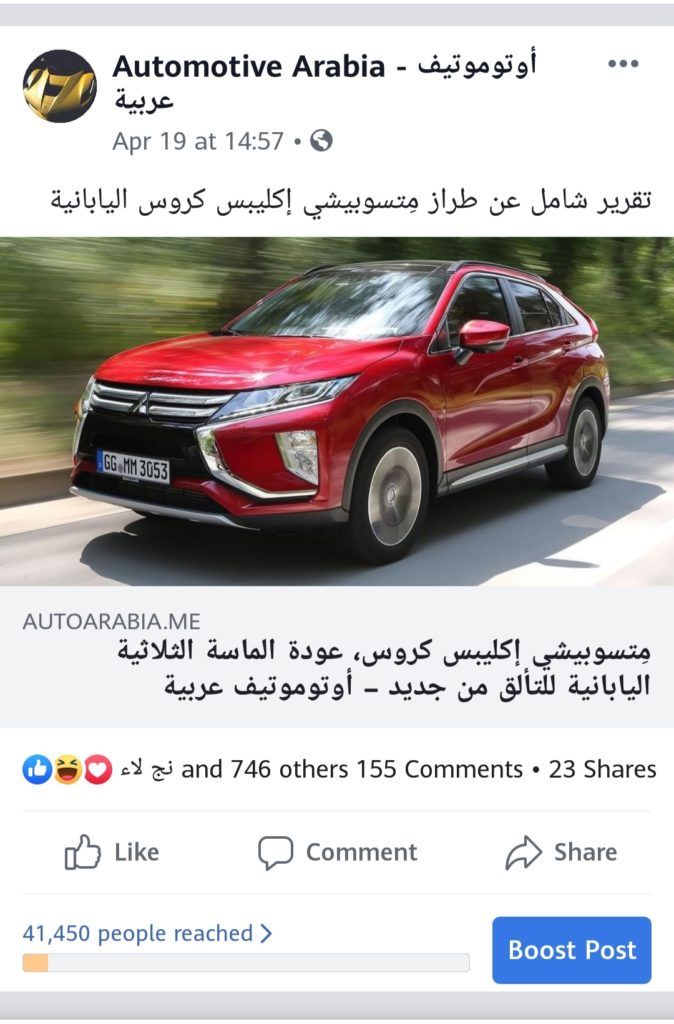Click the Automotive Arabia profile picture
This screenshot has width=674, height=1024.
(59, 86)
